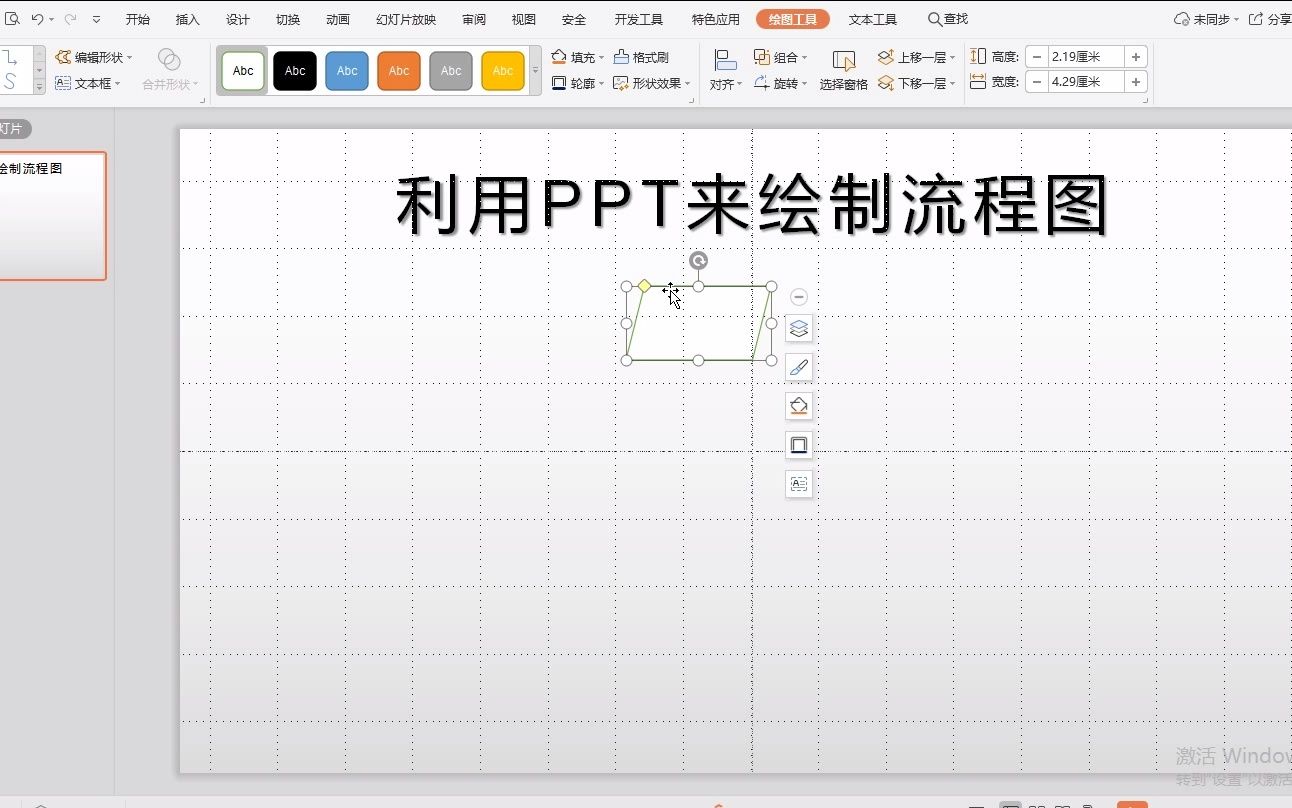Open the 开发工具 tab
The height and width of the screenshot is (808, 1292).
638,19
